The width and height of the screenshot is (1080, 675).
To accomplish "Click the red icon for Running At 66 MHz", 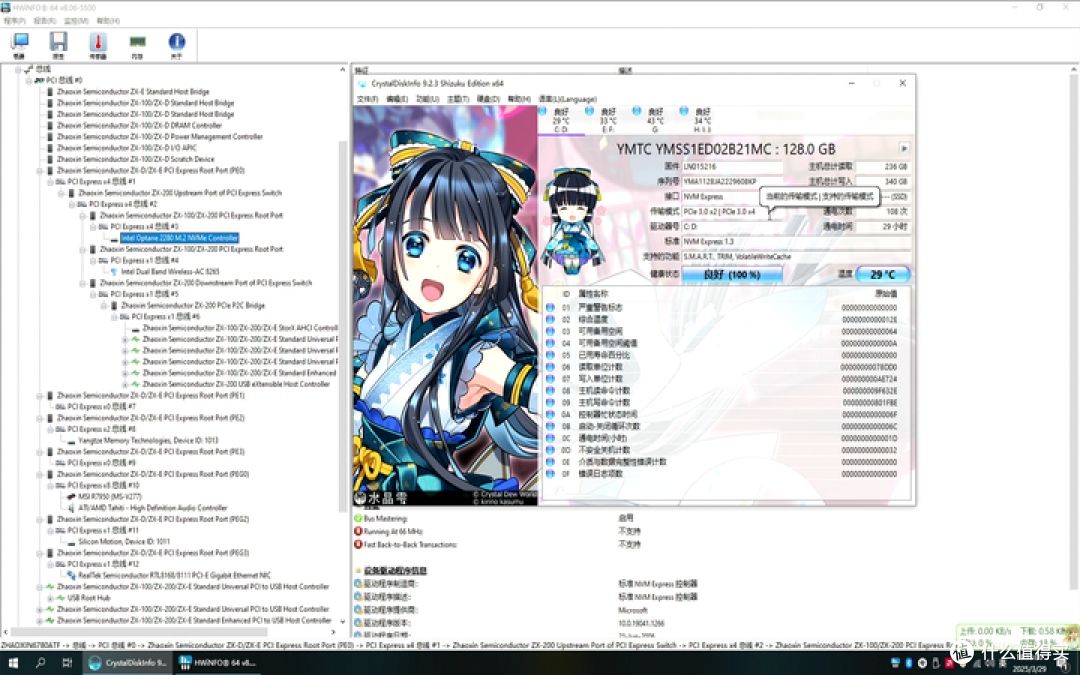I will click(358, 531).
